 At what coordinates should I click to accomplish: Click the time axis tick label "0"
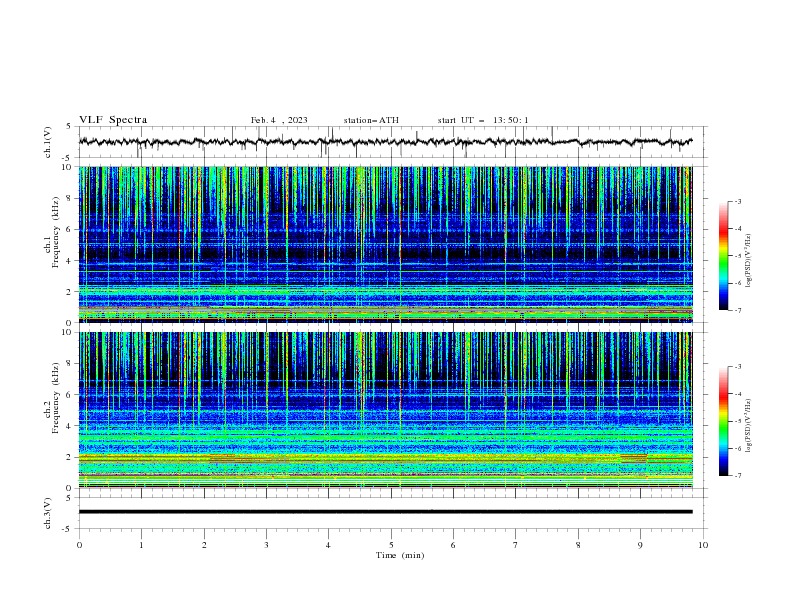[x=79, y=545]
